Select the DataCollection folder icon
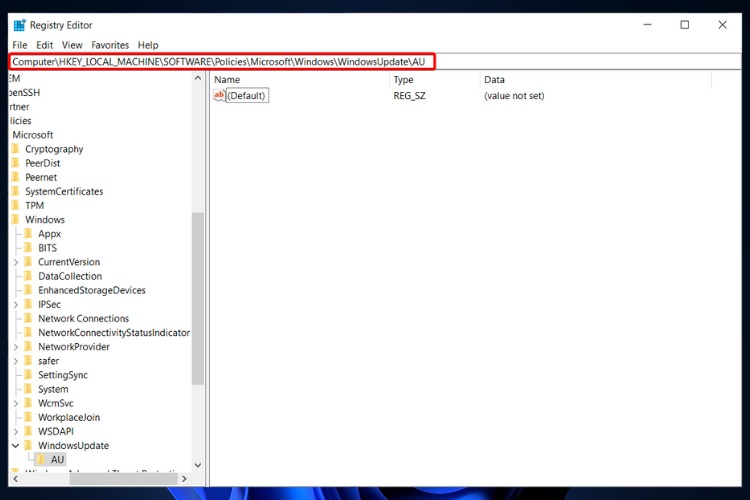The width and height of the screenshot is (750, 500). tap(28, 276)
